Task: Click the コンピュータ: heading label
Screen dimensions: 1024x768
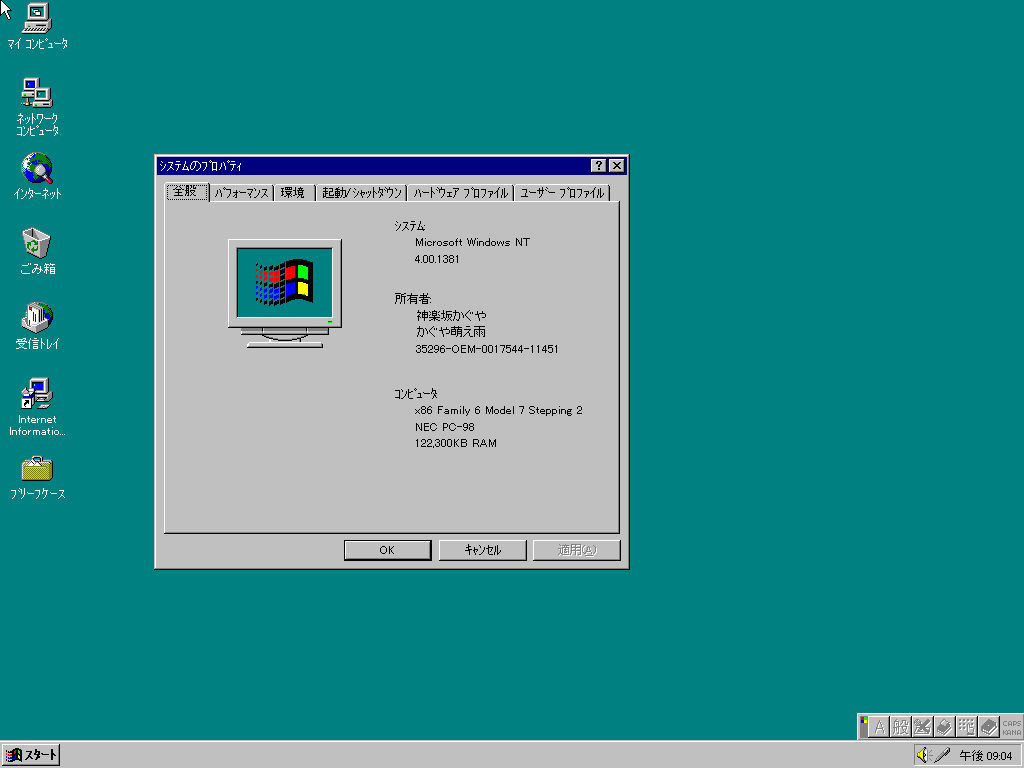Action: [x=416, y=394]
